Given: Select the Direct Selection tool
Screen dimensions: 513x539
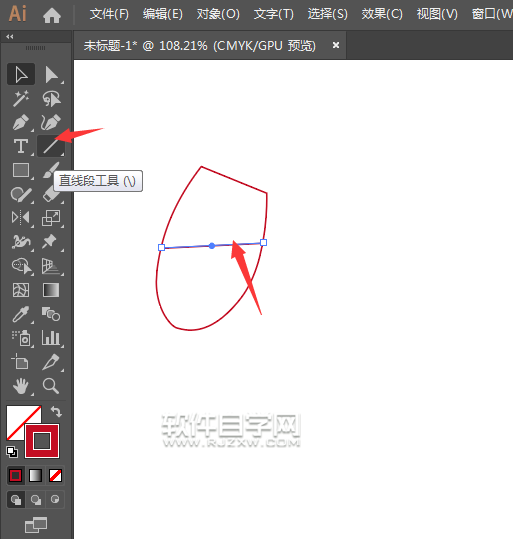Looking at the screenshot, I should click(51, 74).
